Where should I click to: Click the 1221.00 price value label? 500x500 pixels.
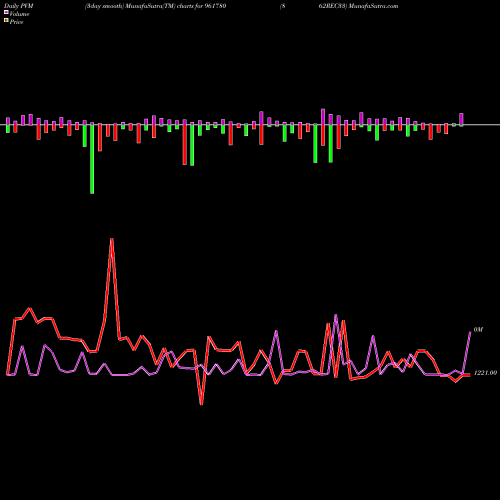click(x=485, y=373)
